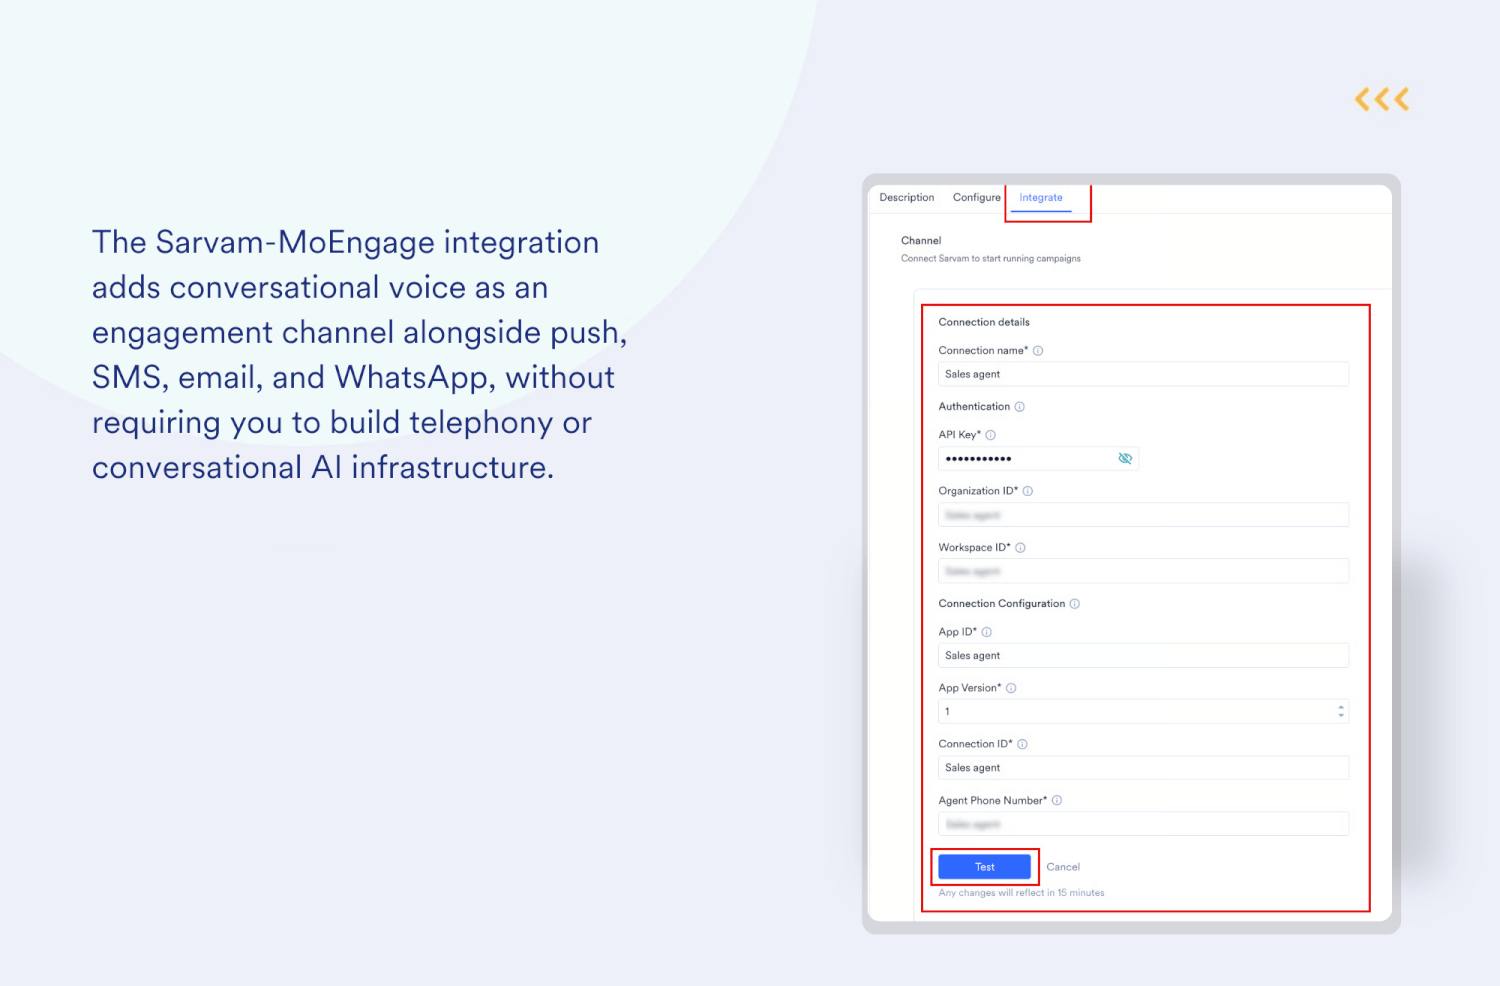
Task: Select the Integrate tab
Action: [x=1041, y=198]
